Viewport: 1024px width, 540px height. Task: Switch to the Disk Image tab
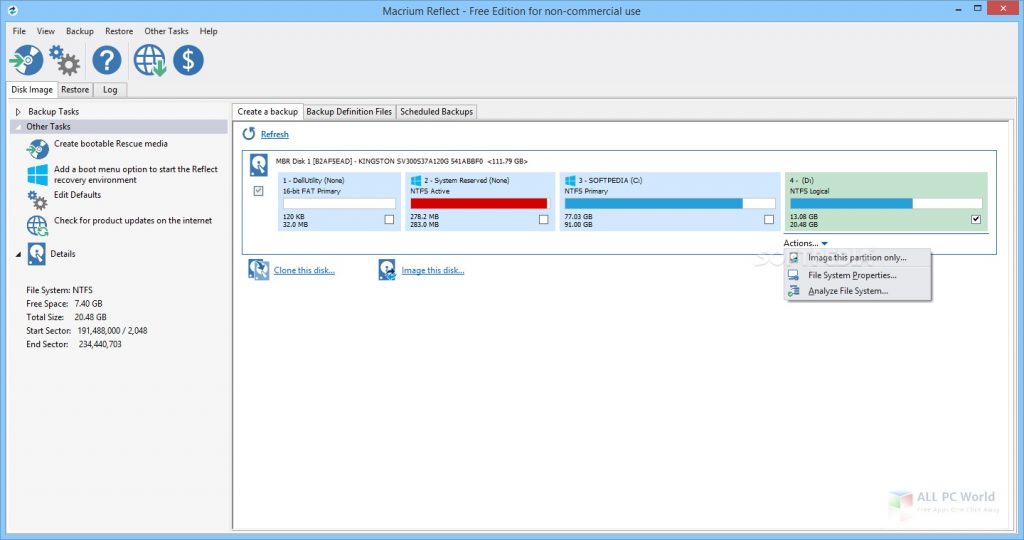[x=32, y=89]
